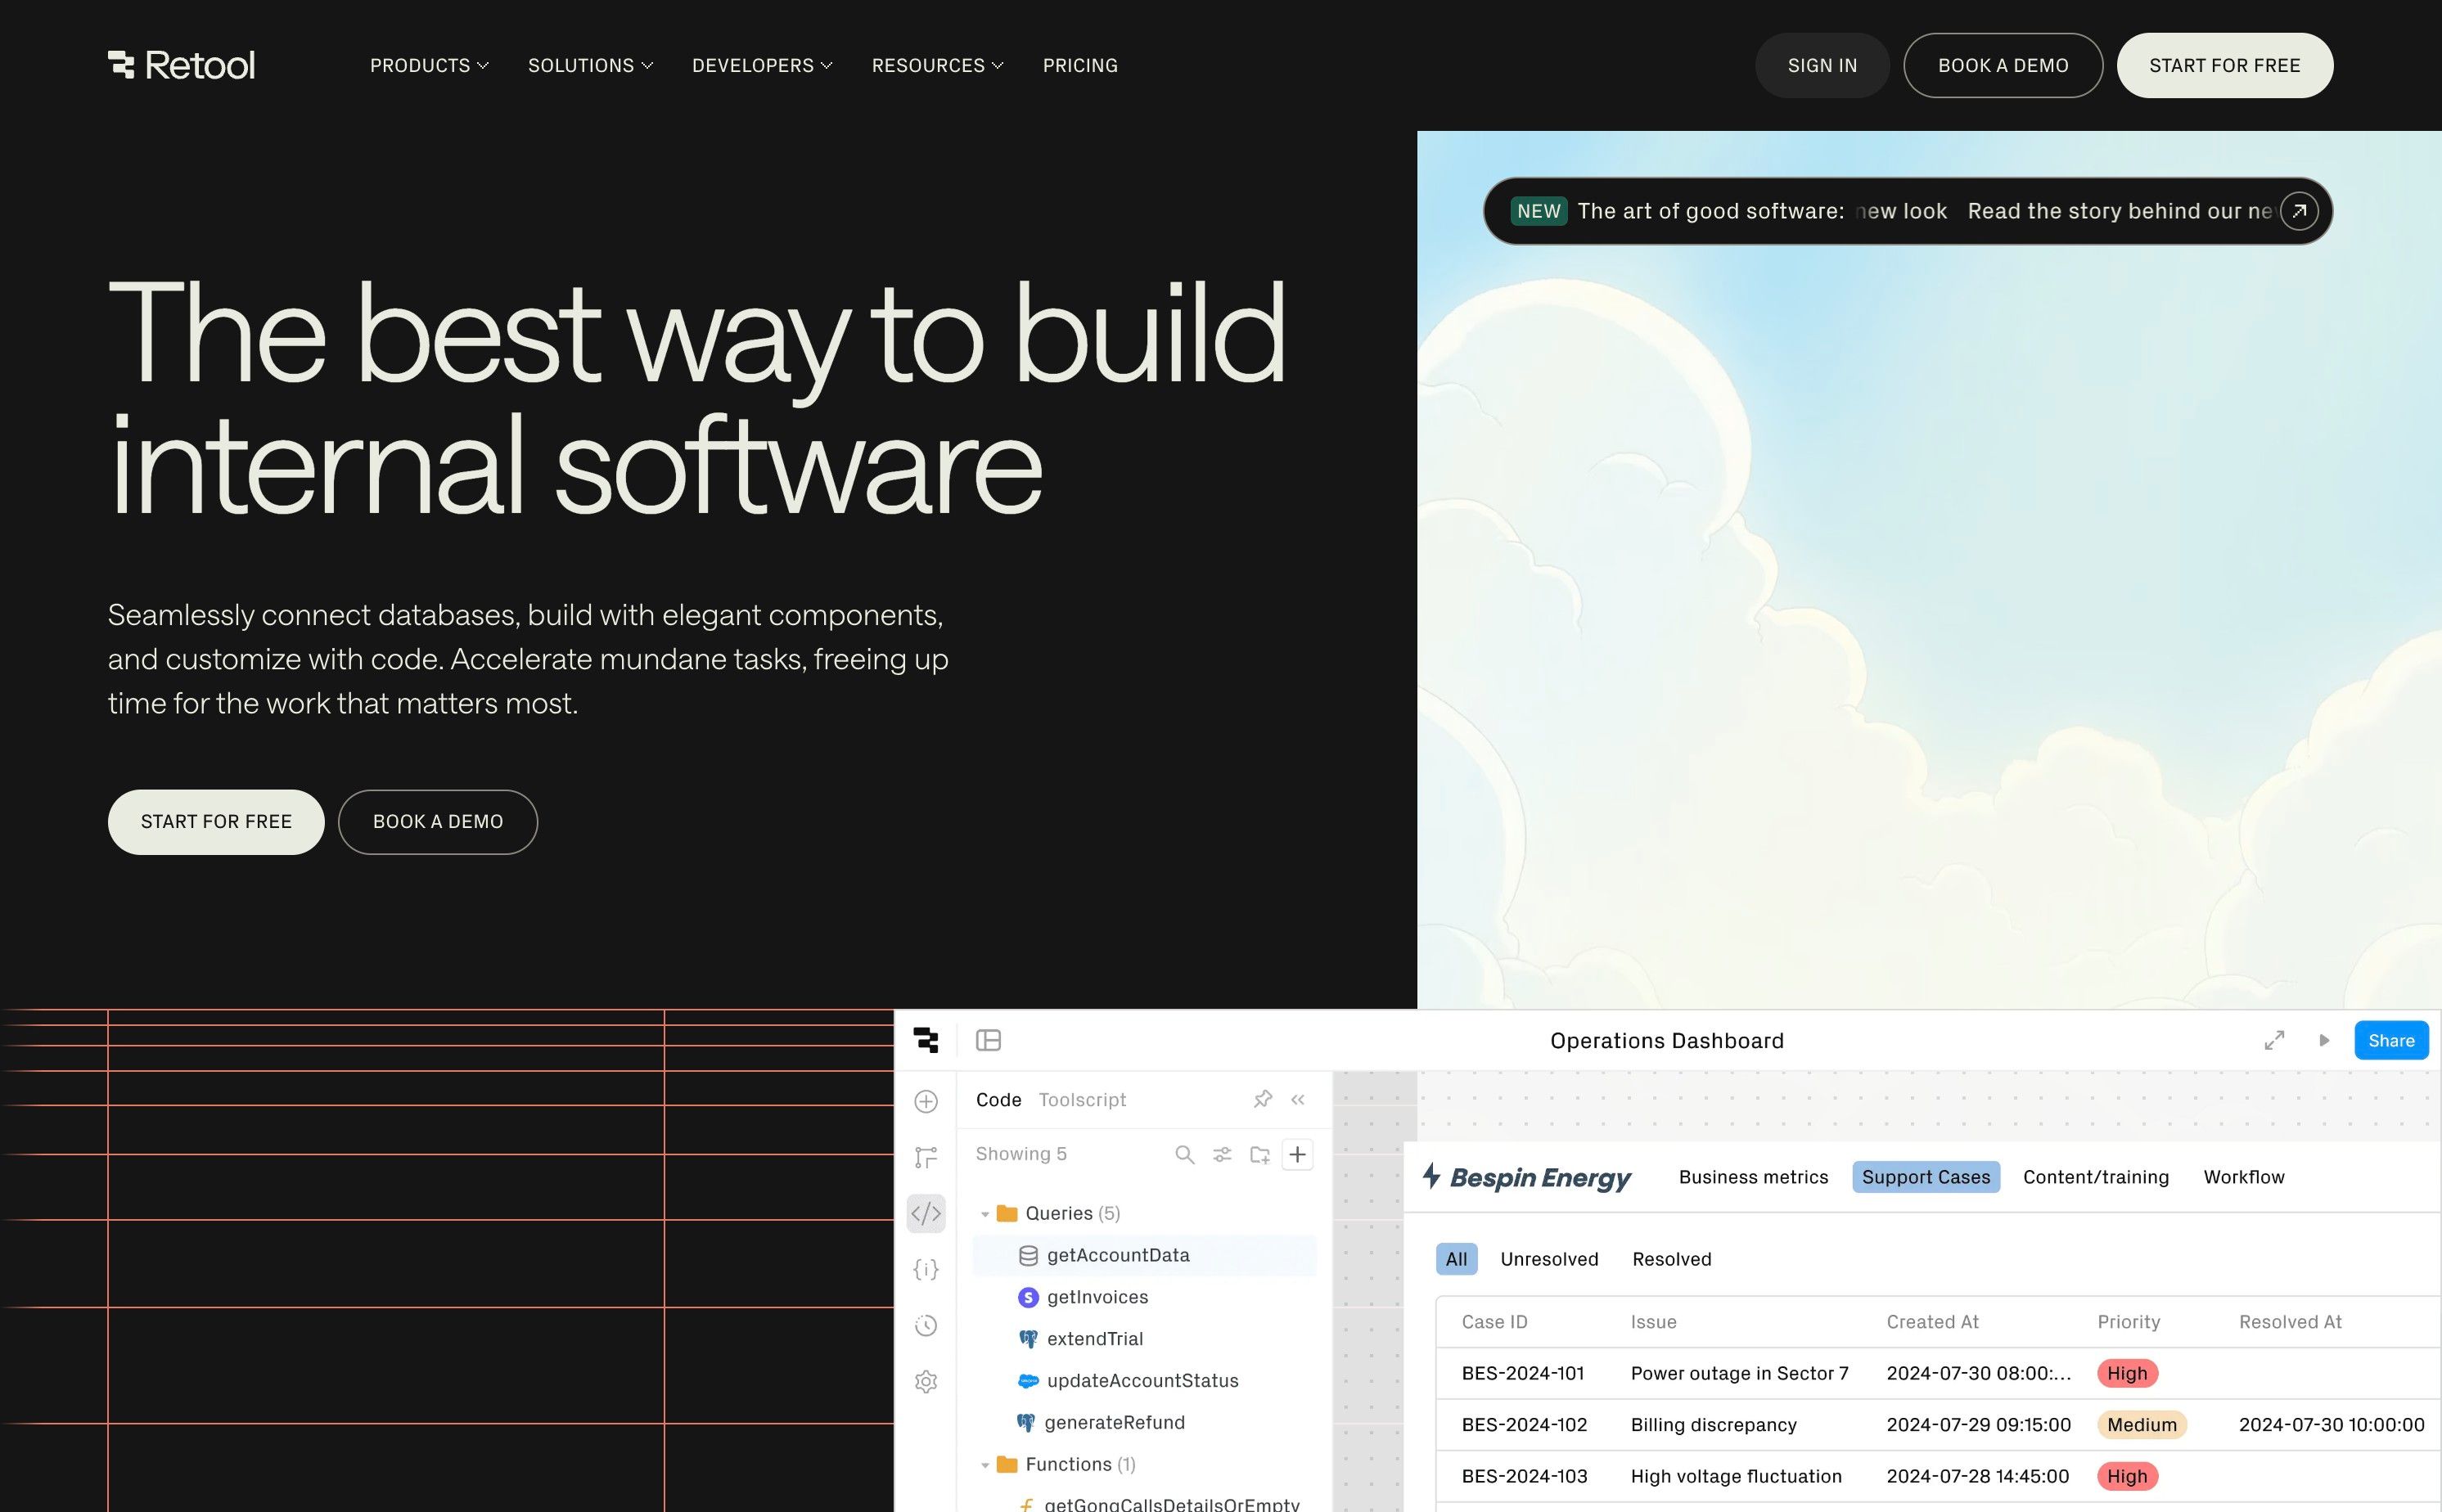The image size is (2442, 1512).
Task: Expand the PRODUCTS dropdown in navigation
Action: [x=426, y=65]
